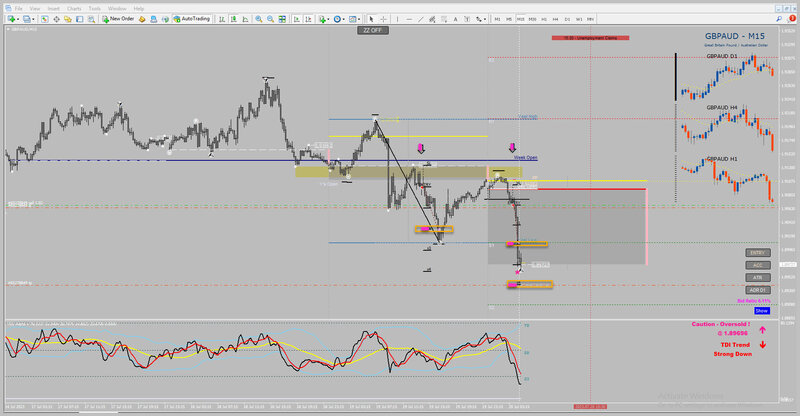Zoom in on the chart

coord(259,19)
